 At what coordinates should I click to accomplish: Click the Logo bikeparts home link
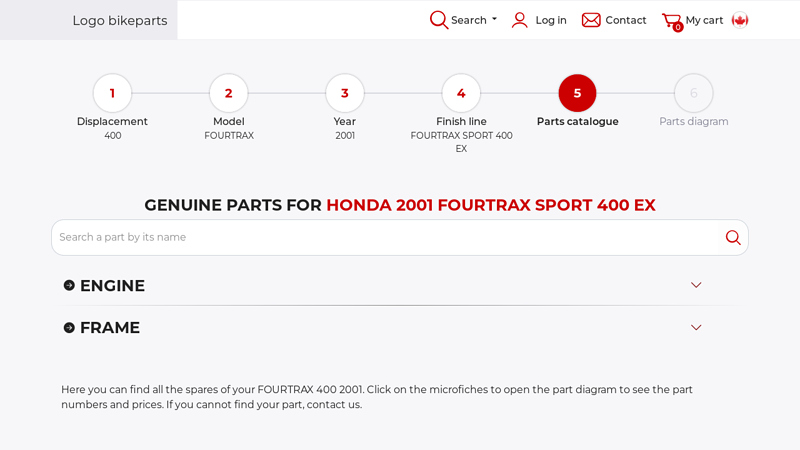120,20
